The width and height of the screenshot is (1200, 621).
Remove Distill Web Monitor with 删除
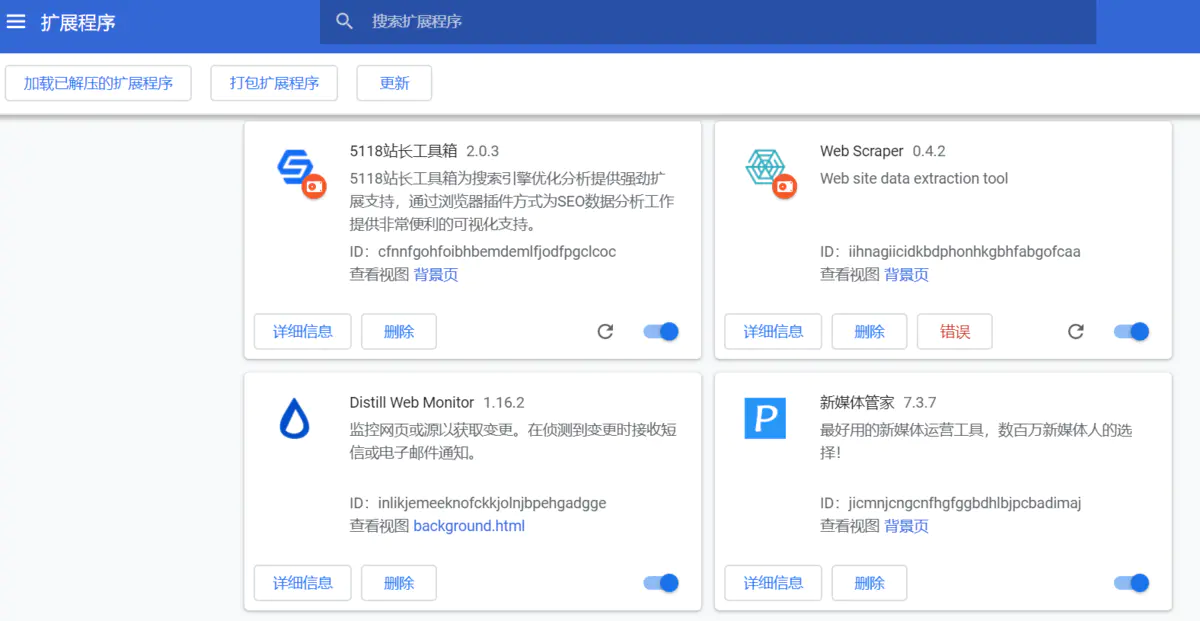point(399,583)
